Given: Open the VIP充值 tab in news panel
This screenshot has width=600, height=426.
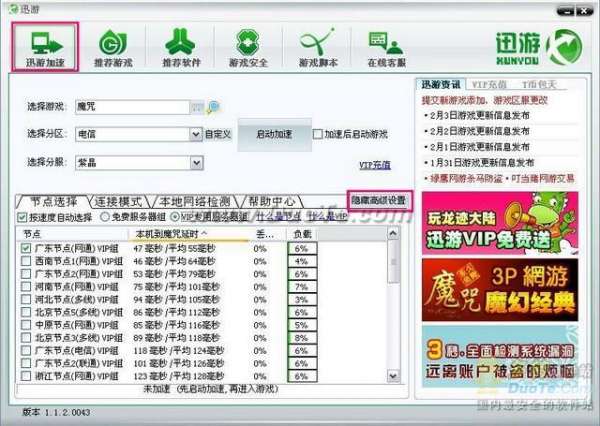Looking at the screenshot, I should (x=489, y=85).
